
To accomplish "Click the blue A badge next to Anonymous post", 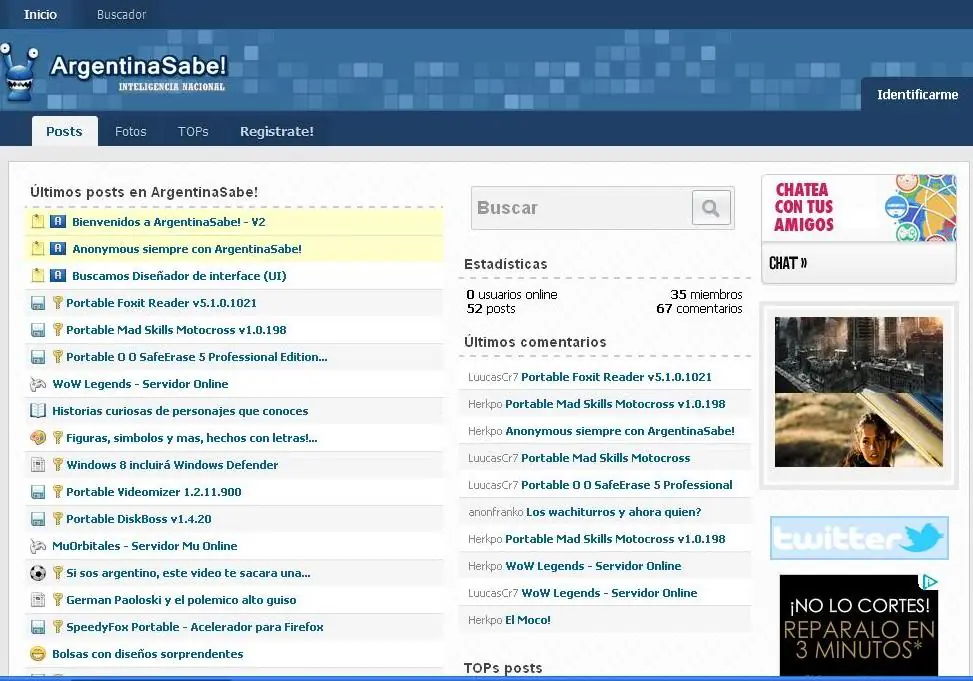I will click(x=58, y=249).
